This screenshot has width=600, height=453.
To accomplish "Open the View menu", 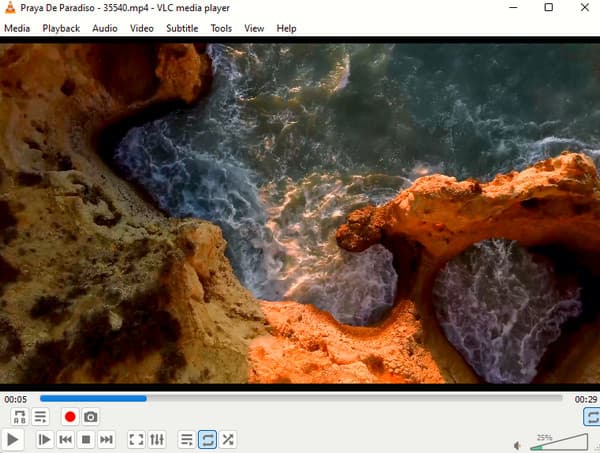I will (254, 28).
